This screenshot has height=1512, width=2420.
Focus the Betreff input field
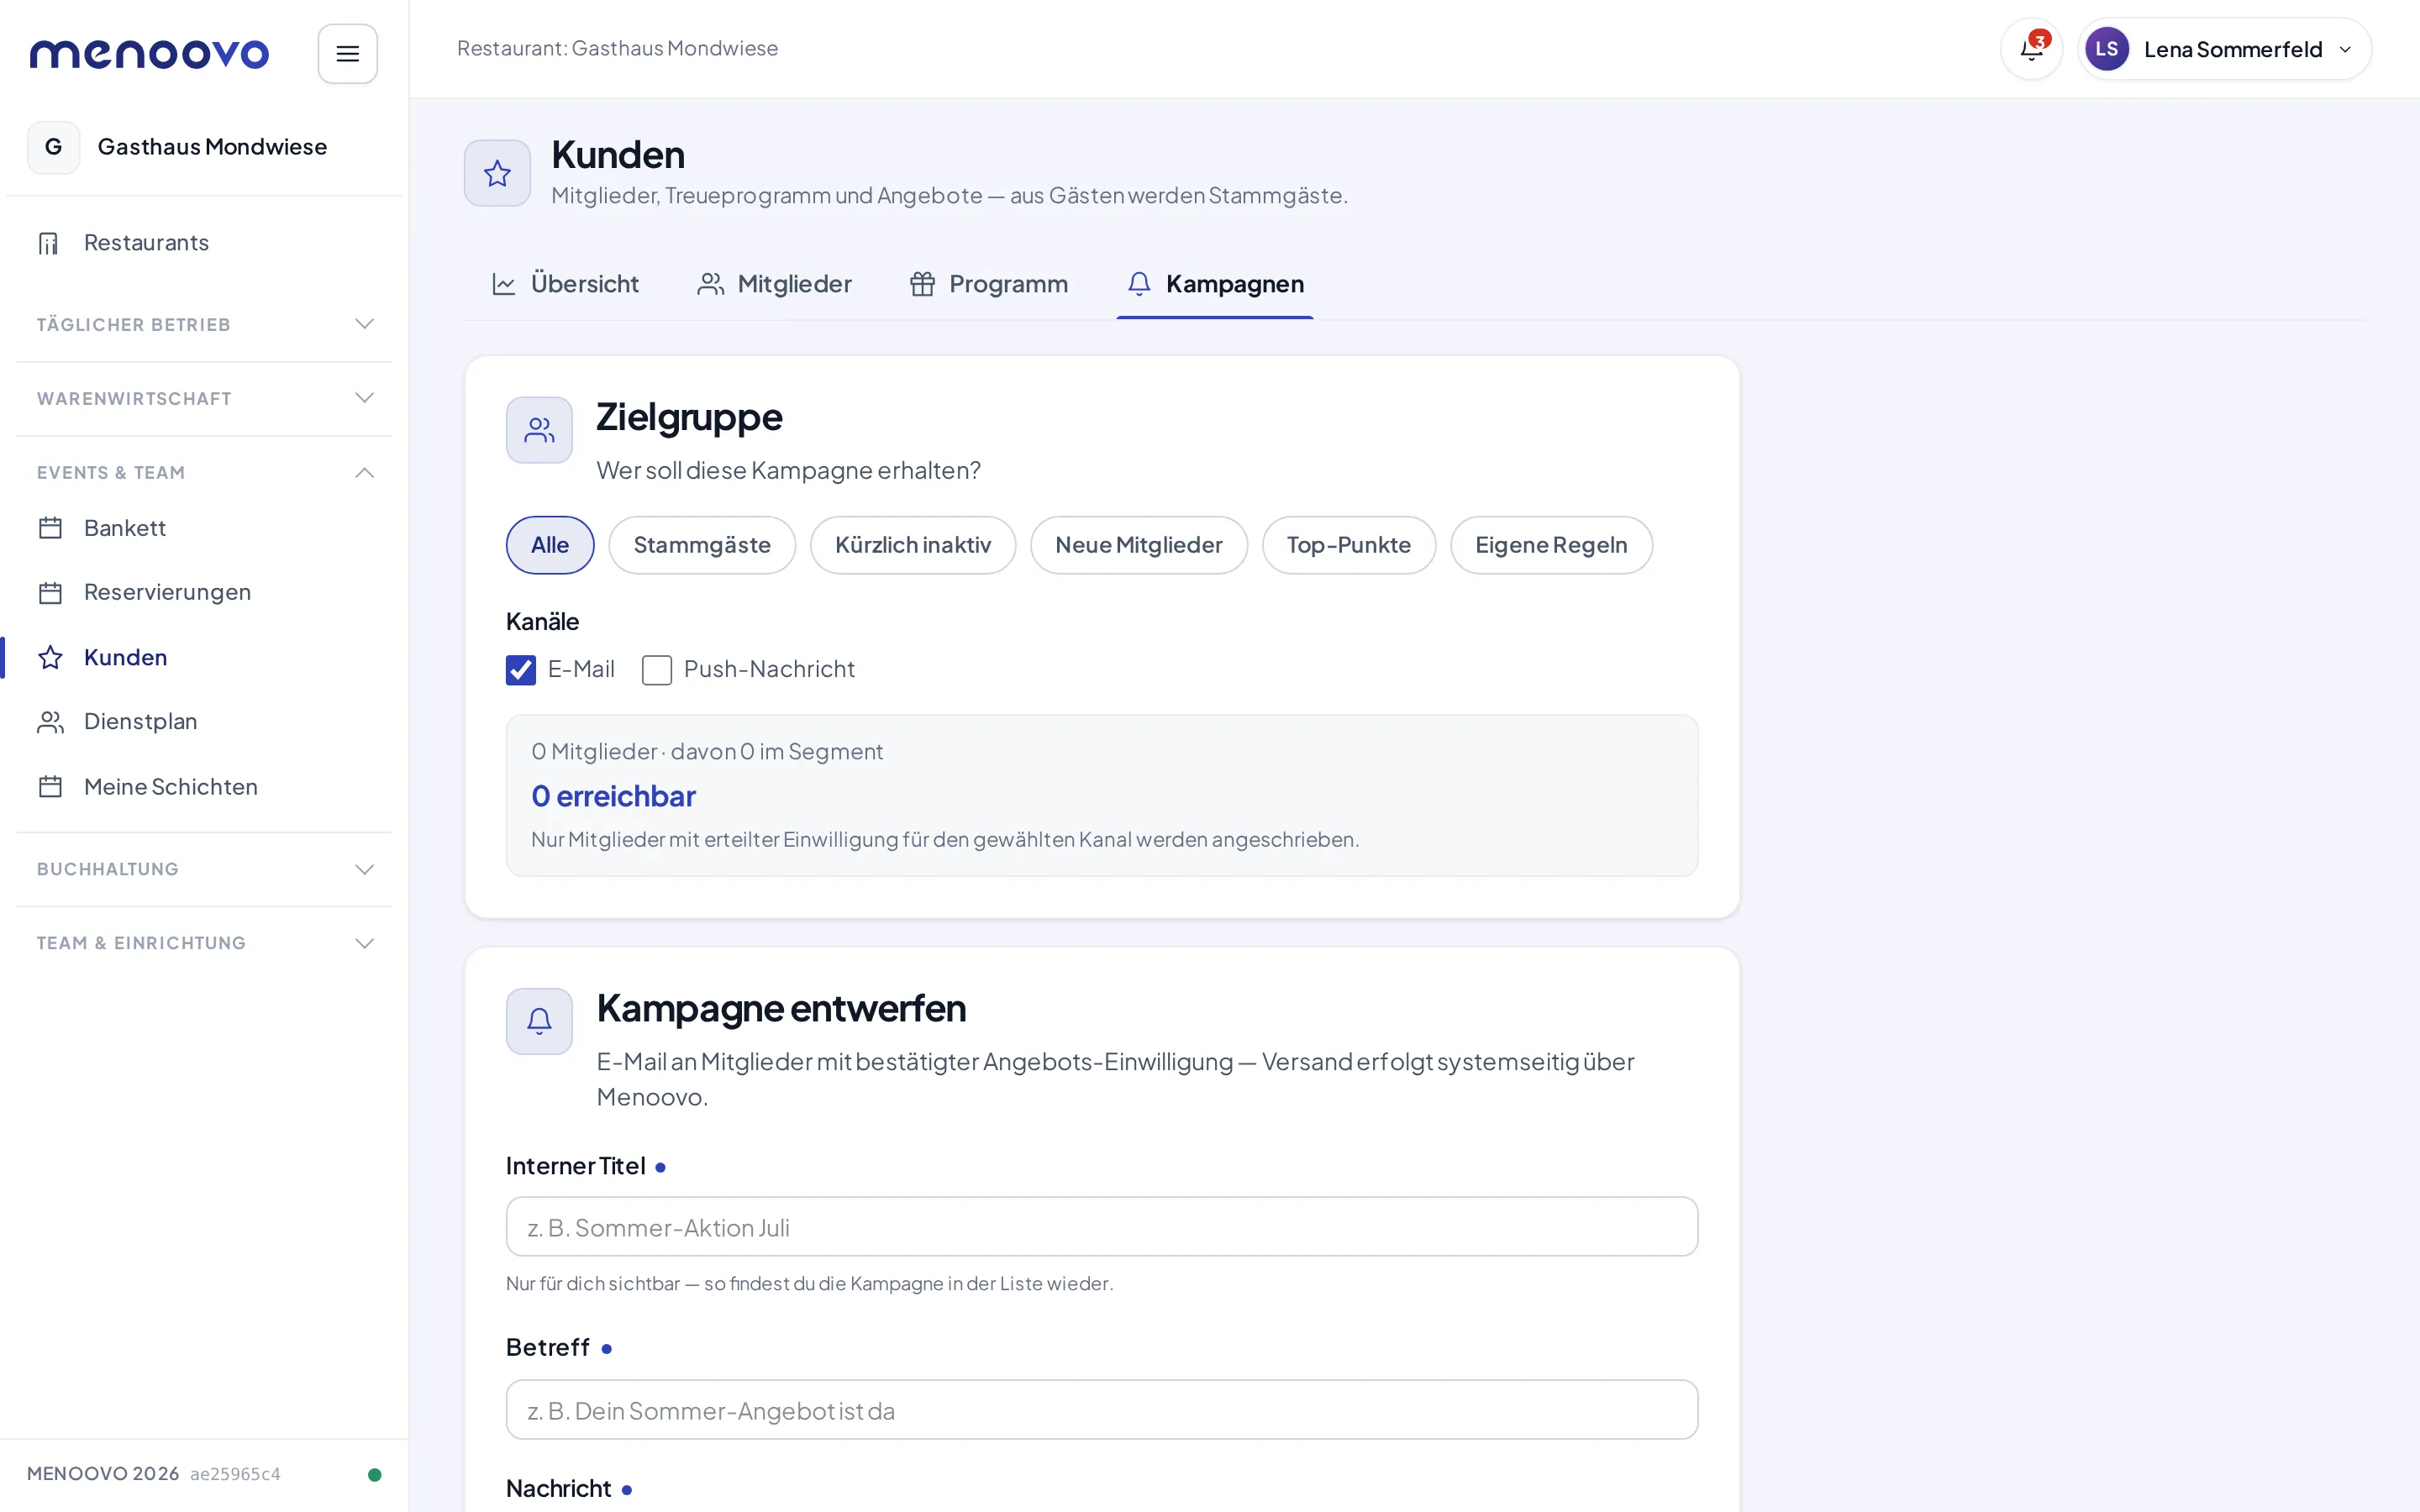pos(1102,1410)
